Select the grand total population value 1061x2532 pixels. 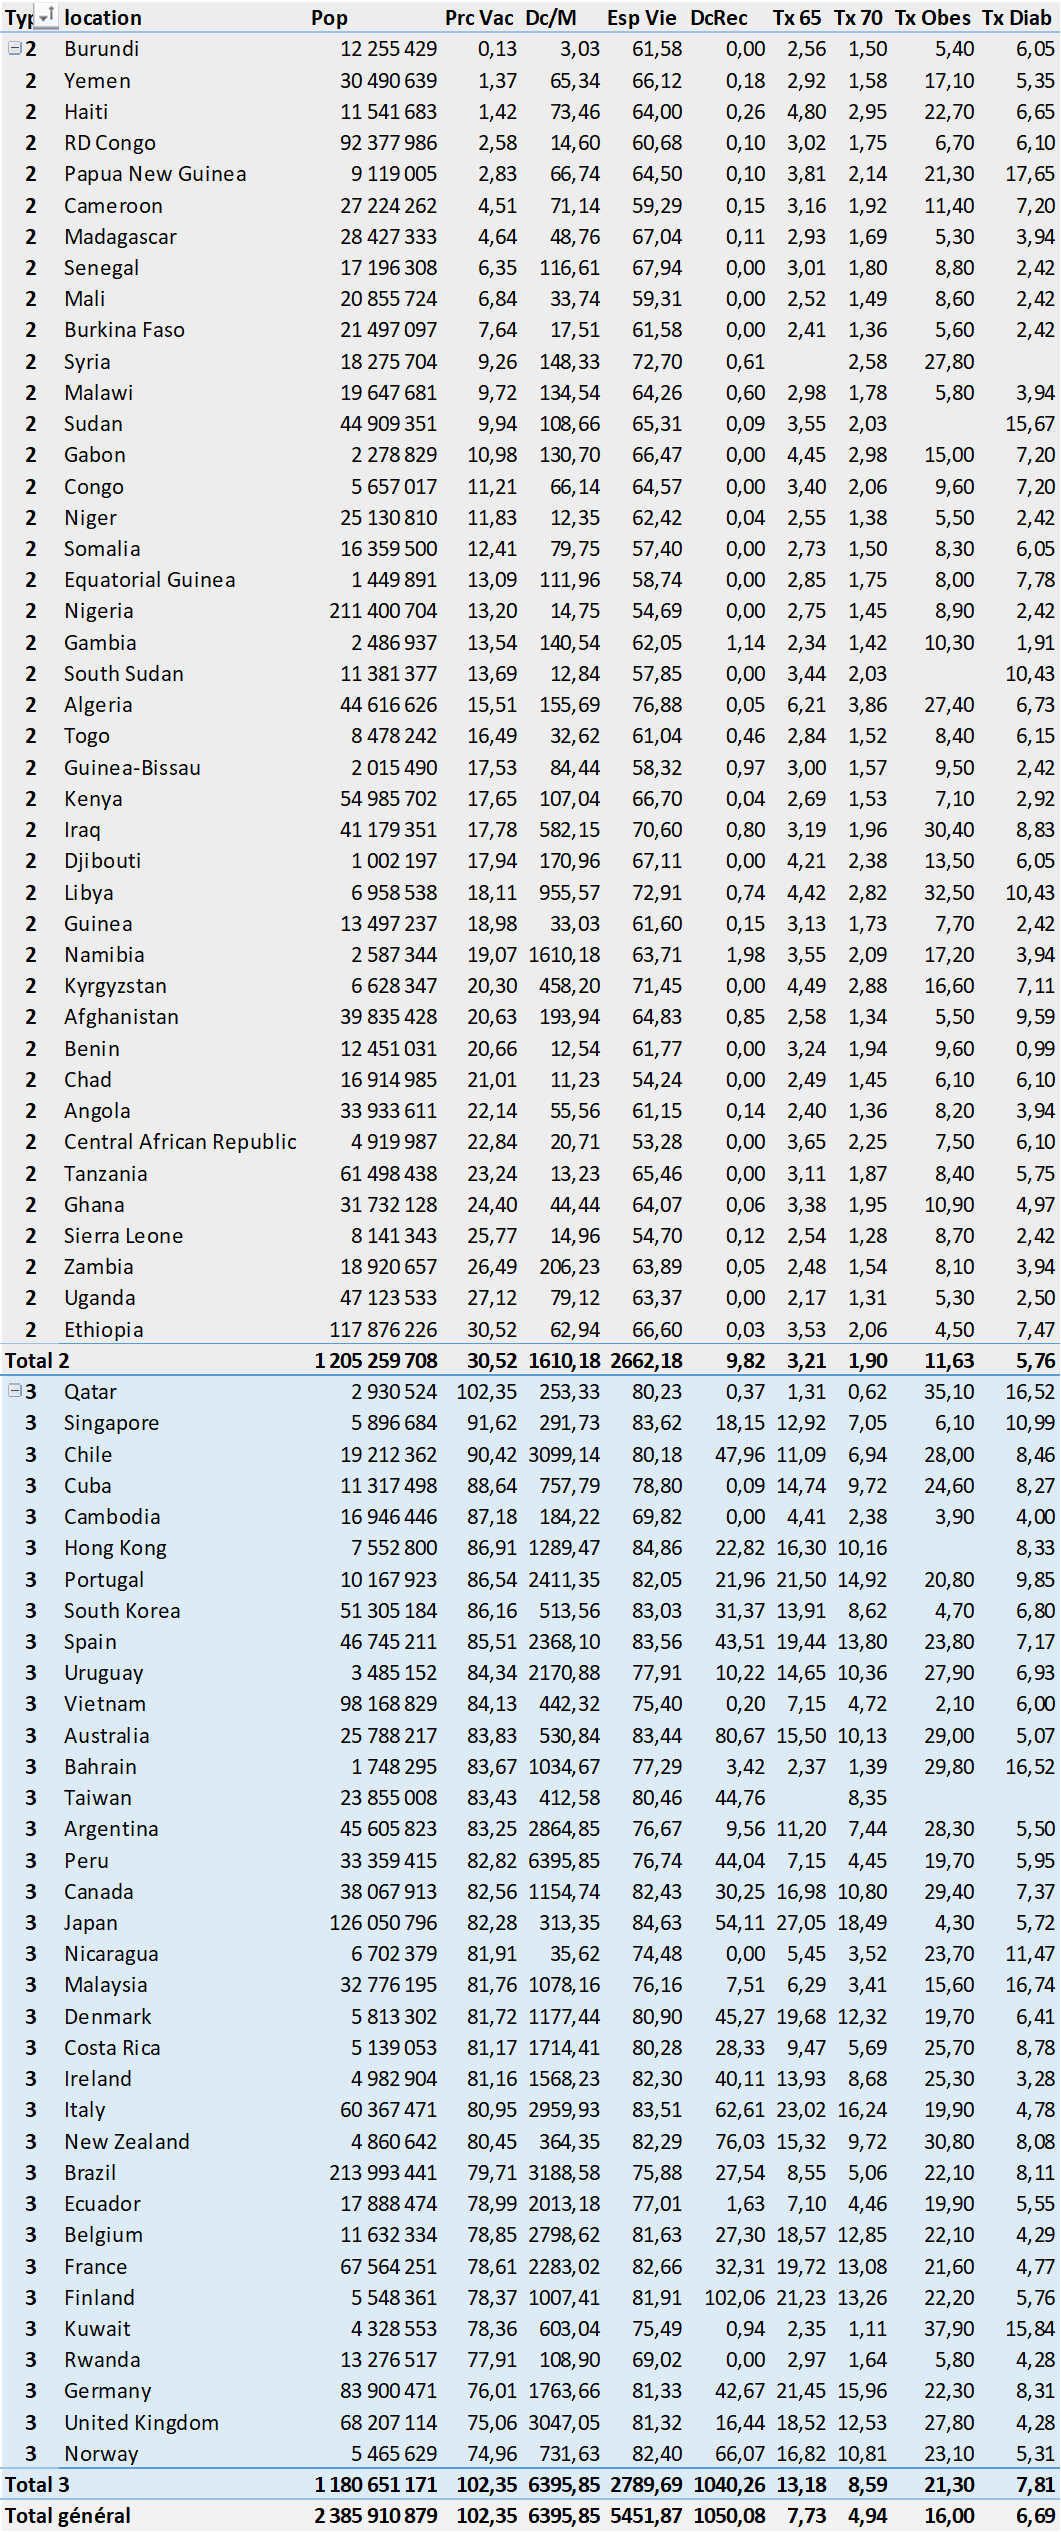click(375, 2515)
